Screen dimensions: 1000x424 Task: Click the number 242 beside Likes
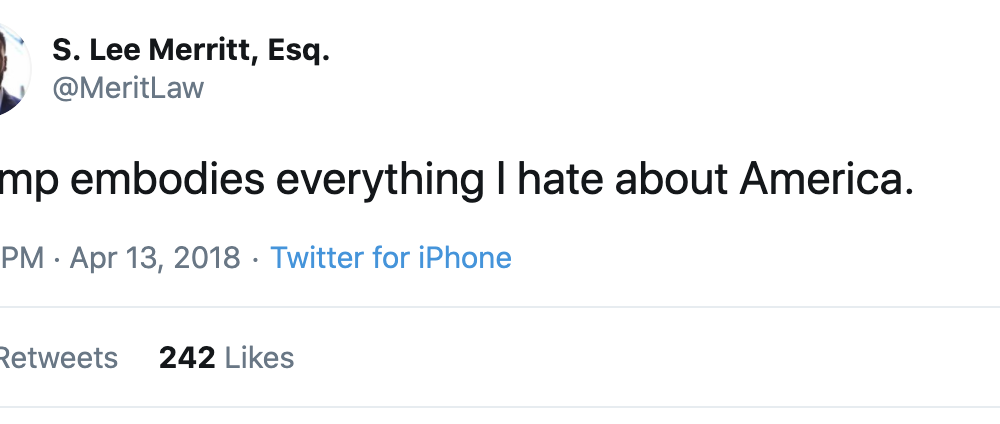click(187, 357)
